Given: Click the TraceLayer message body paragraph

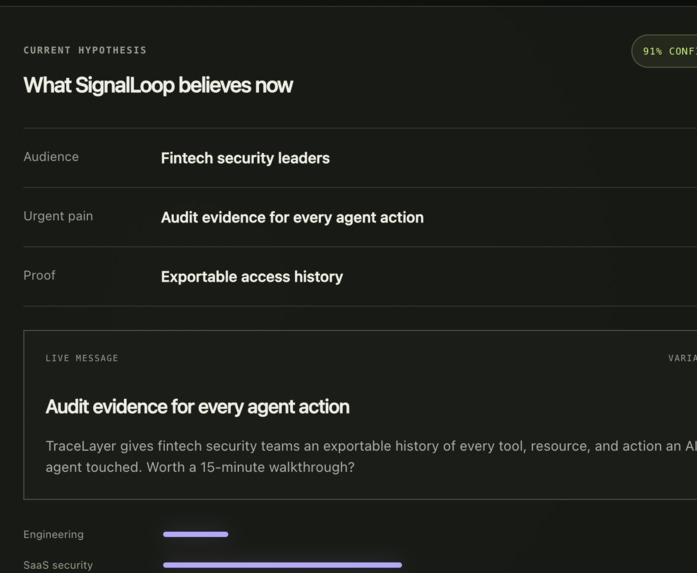Looking at the screenshot, I should [x=371, y=457].
